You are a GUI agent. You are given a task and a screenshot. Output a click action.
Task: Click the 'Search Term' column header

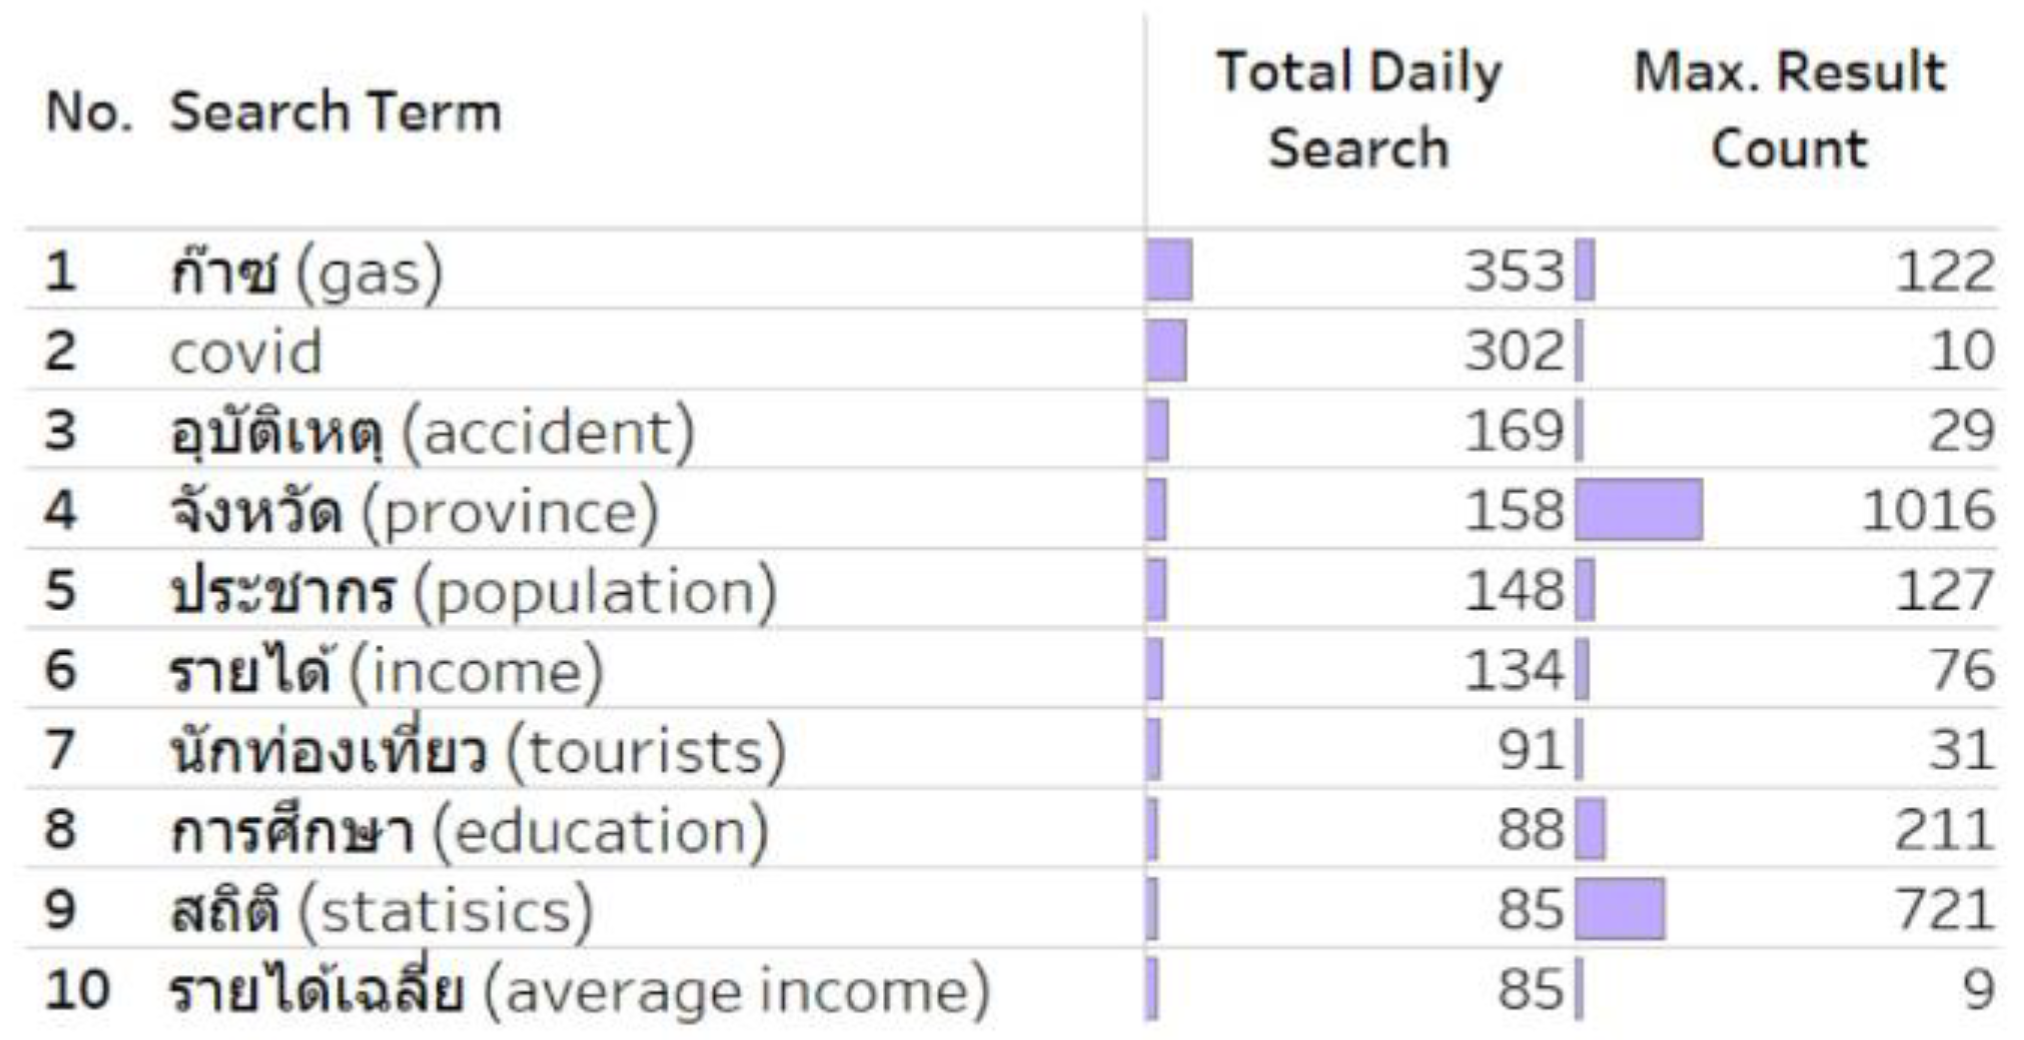click(335, 111)
